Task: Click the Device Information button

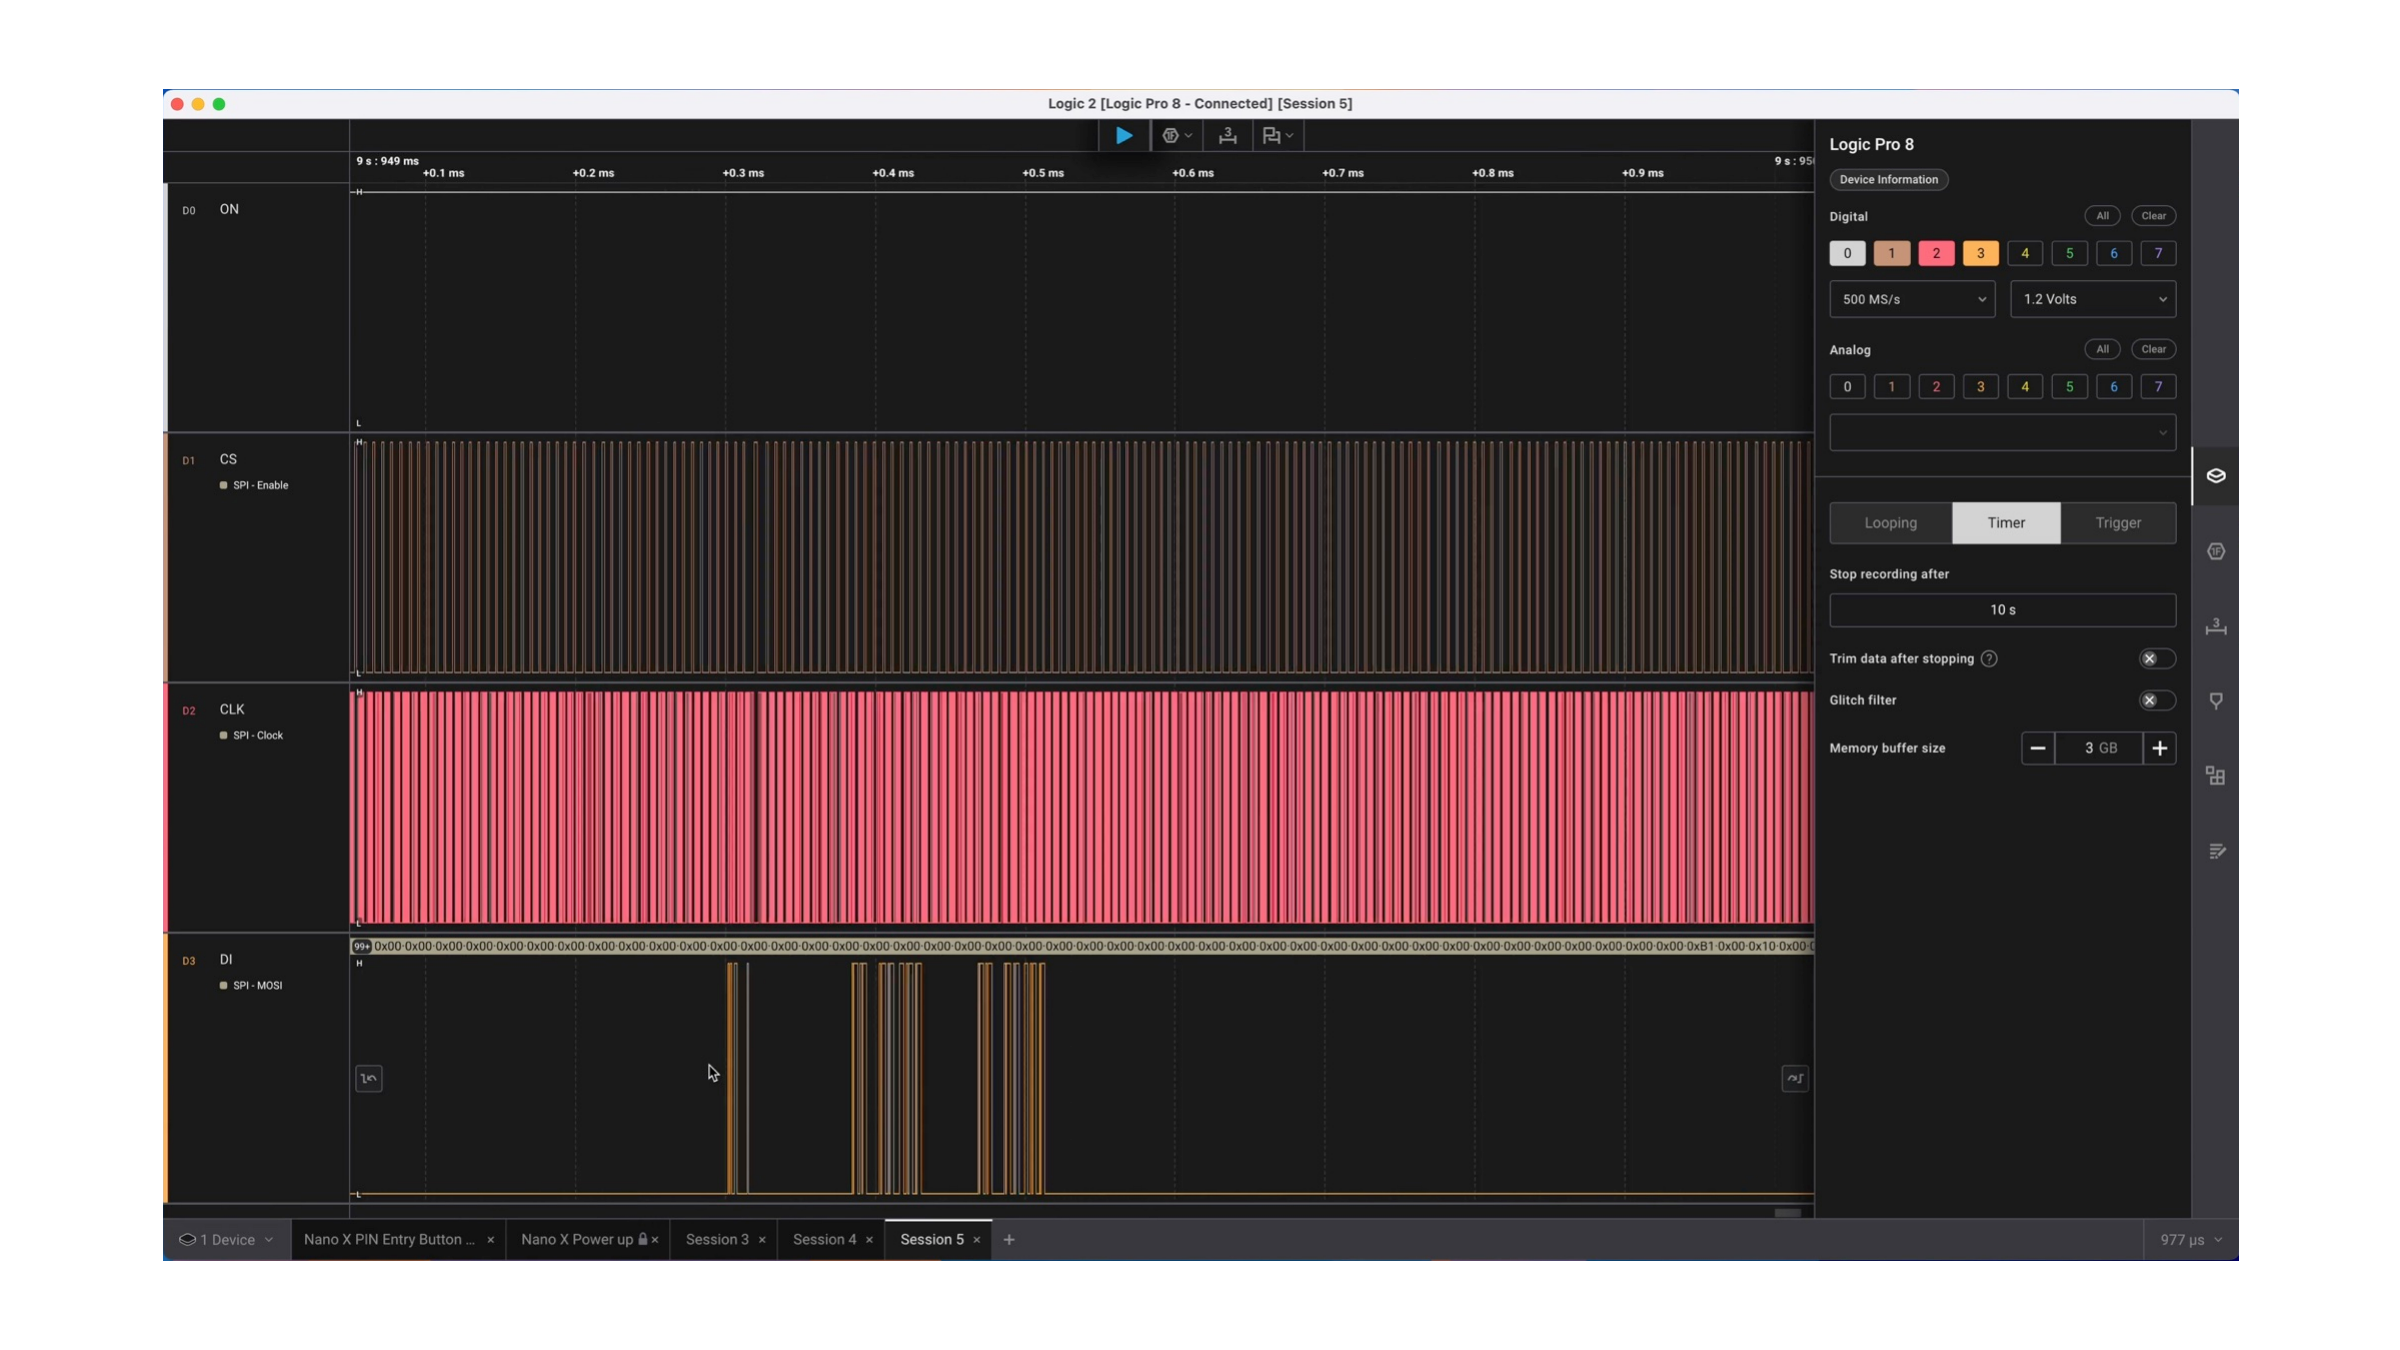Action: pos(1888,180)
